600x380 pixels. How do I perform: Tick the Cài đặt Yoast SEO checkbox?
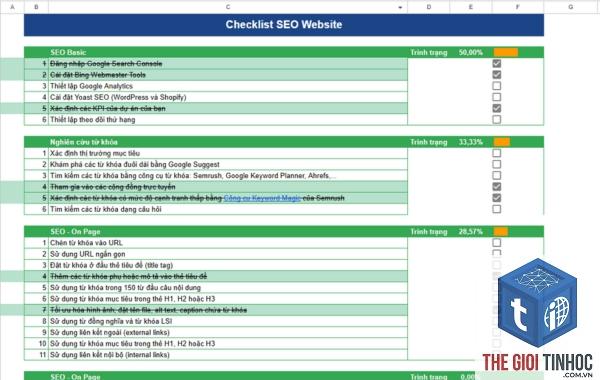click(x=497, y=97)
